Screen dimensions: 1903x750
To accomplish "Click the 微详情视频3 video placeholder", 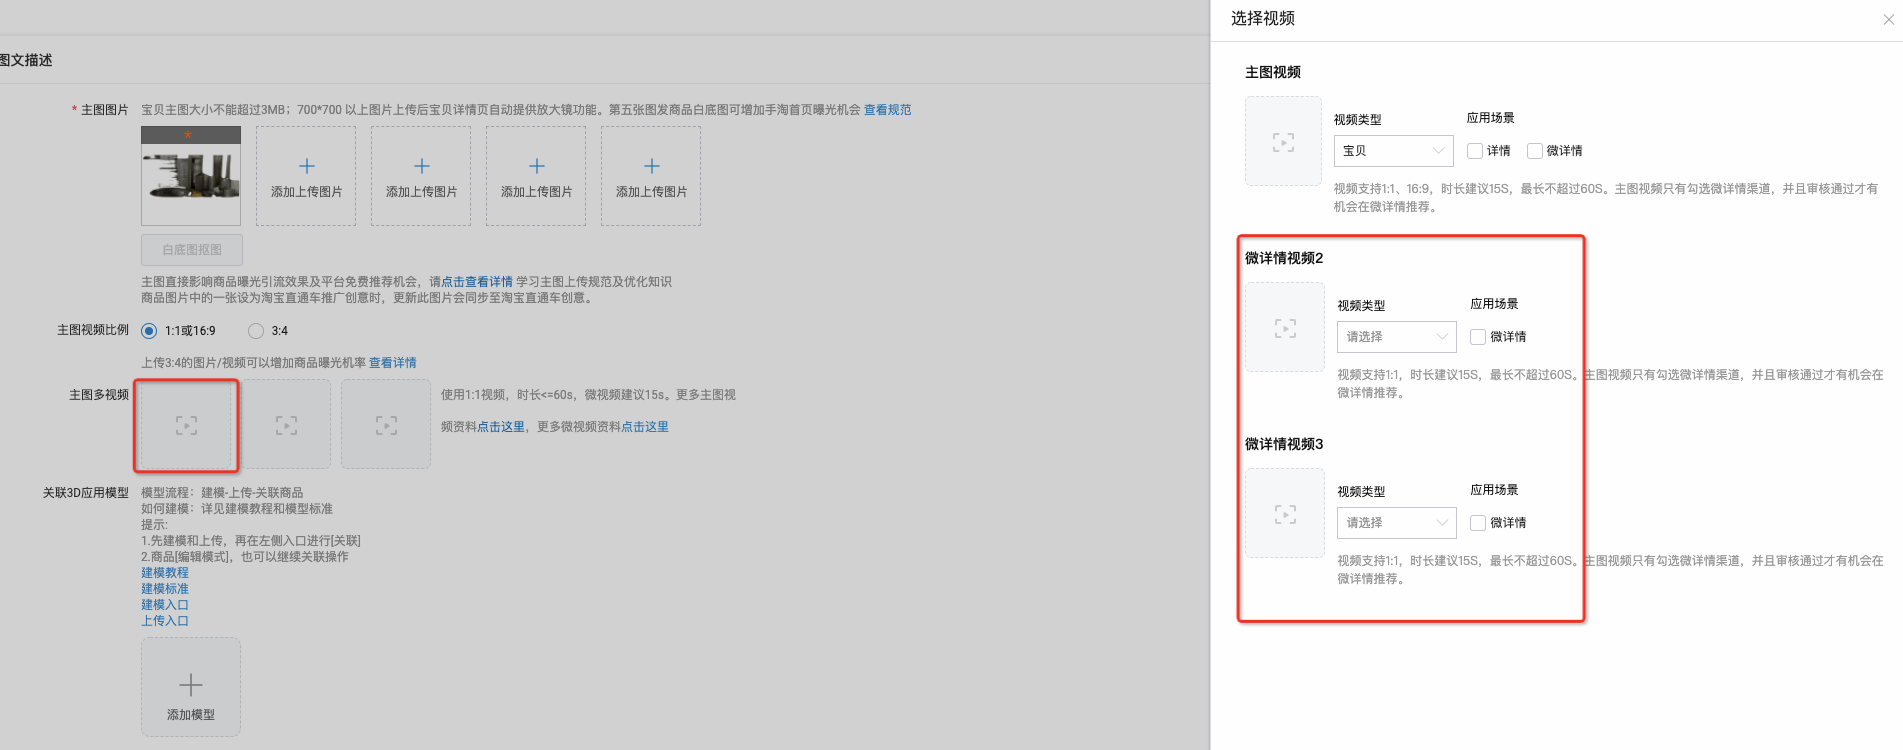I will [1285, 513].
